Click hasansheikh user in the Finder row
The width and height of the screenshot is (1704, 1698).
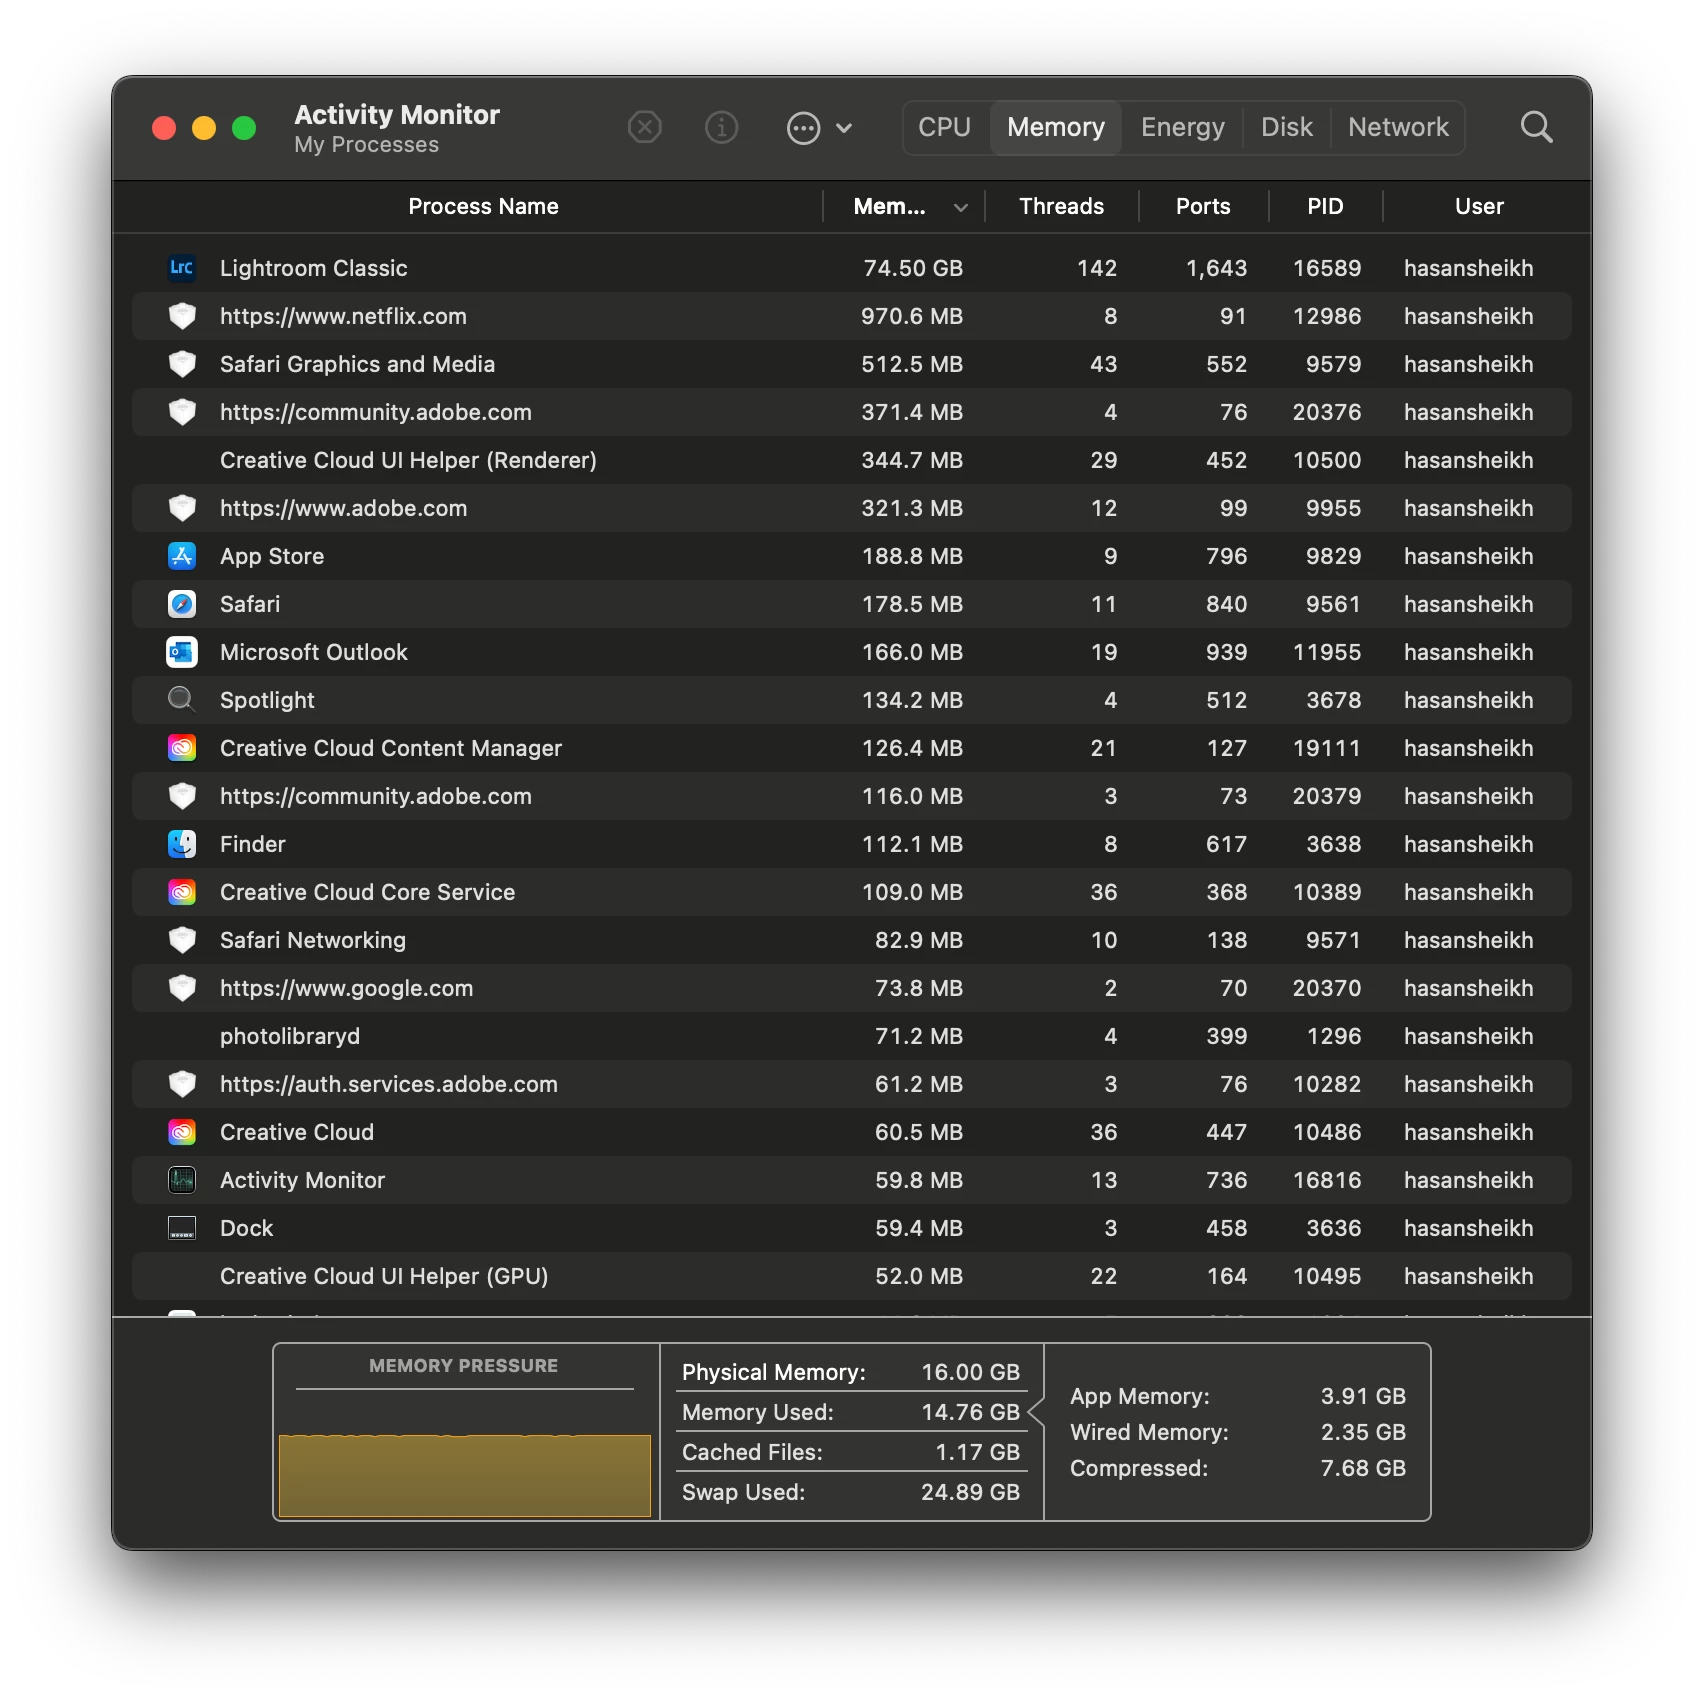click(x=1468, y=844)
